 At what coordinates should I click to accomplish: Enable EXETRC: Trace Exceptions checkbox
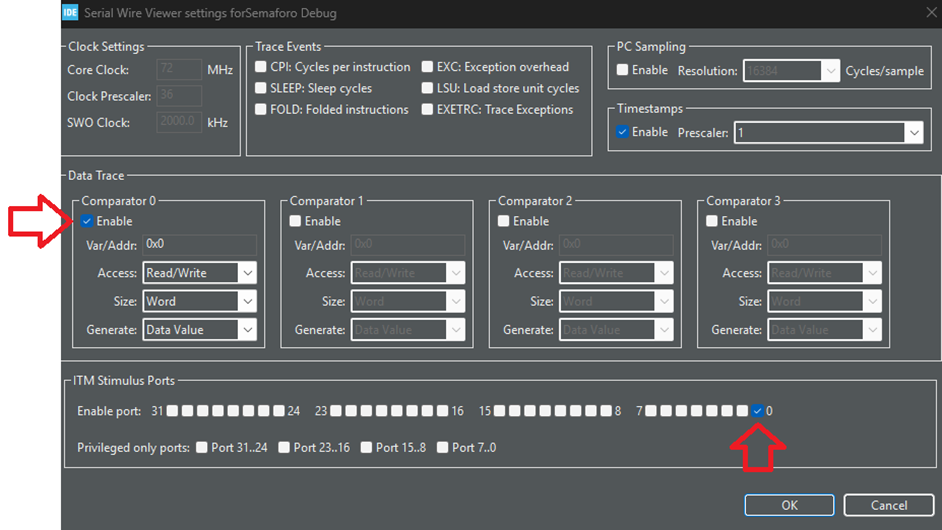pos(427,109)
